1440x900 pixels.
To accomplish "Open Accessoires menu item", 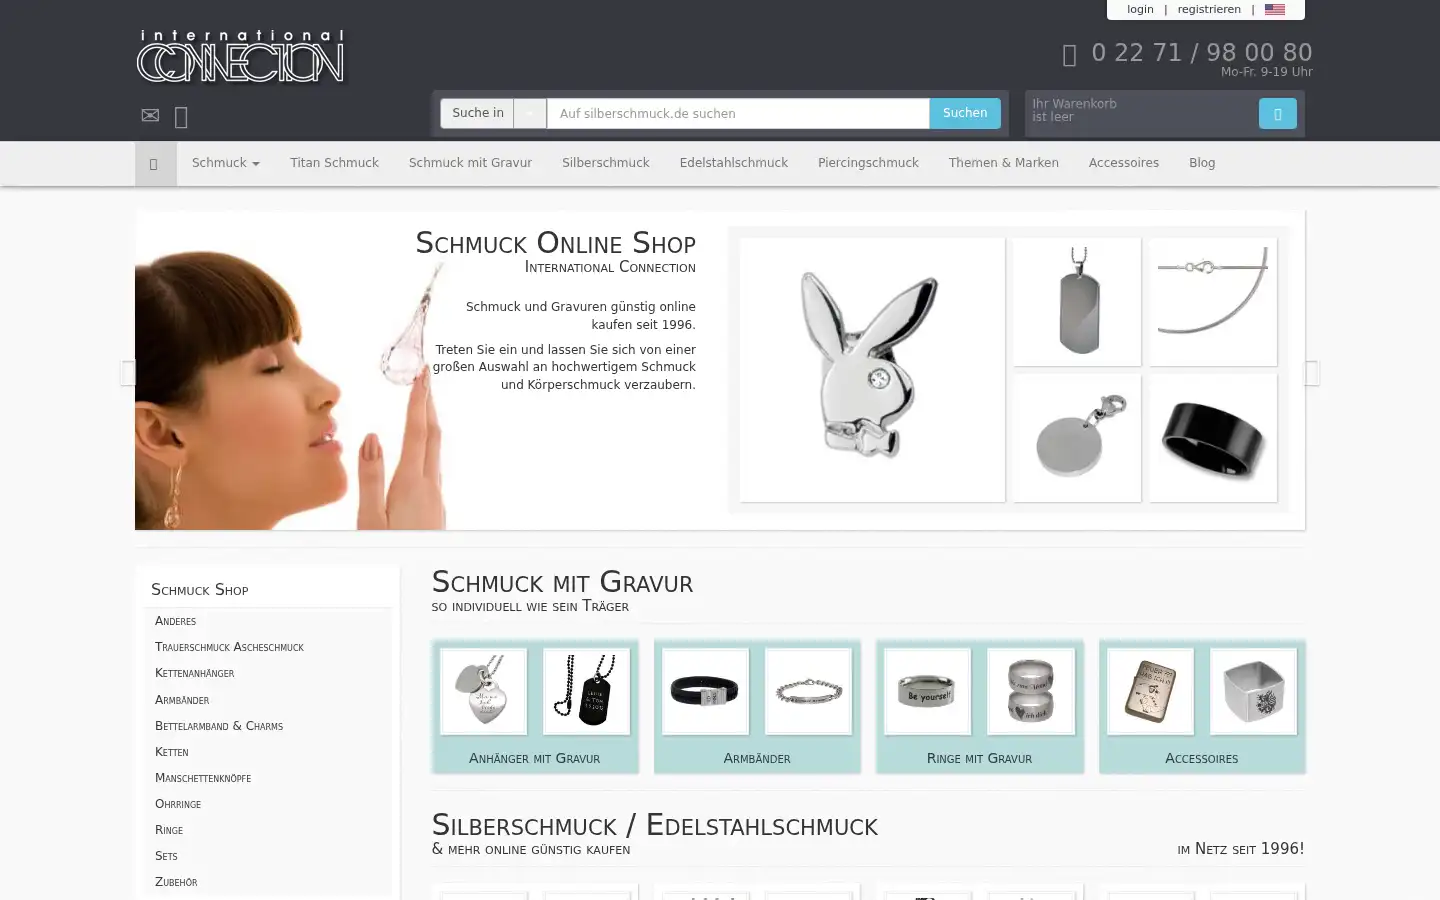I will click(1123, 163).
